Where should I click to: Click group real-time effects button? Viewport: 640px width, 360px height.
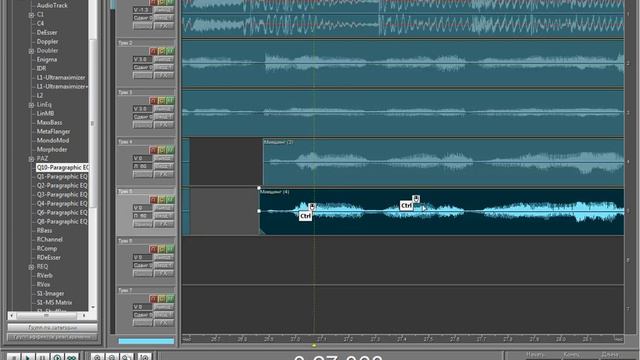tap(52, 337)
